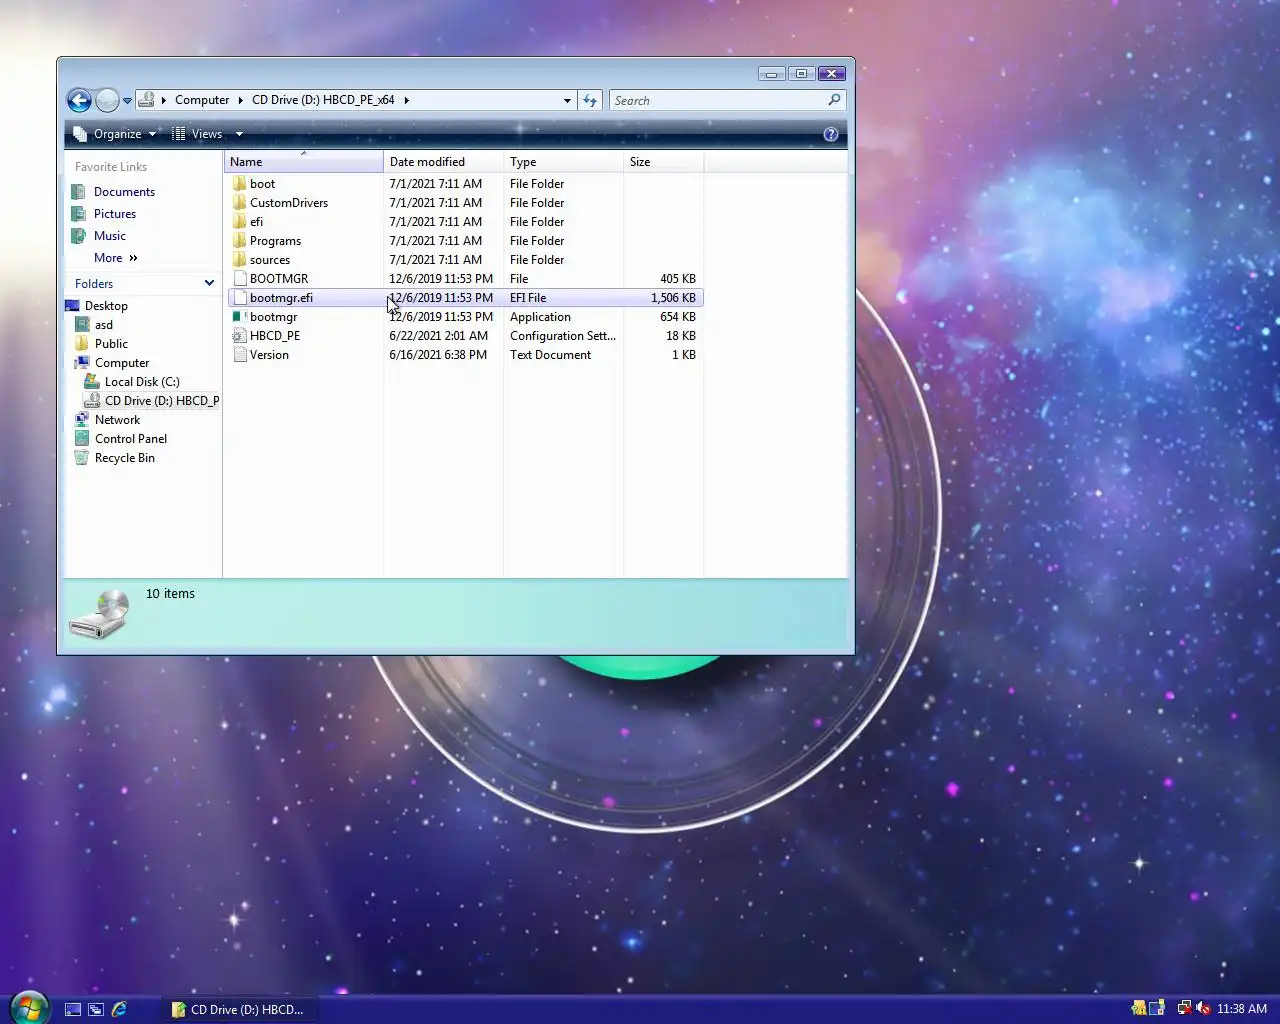The height and width of the screenshot is (1024, 1280).
Task: Select Local Disk (C:) in tree
Action: (x=142, y=382)
